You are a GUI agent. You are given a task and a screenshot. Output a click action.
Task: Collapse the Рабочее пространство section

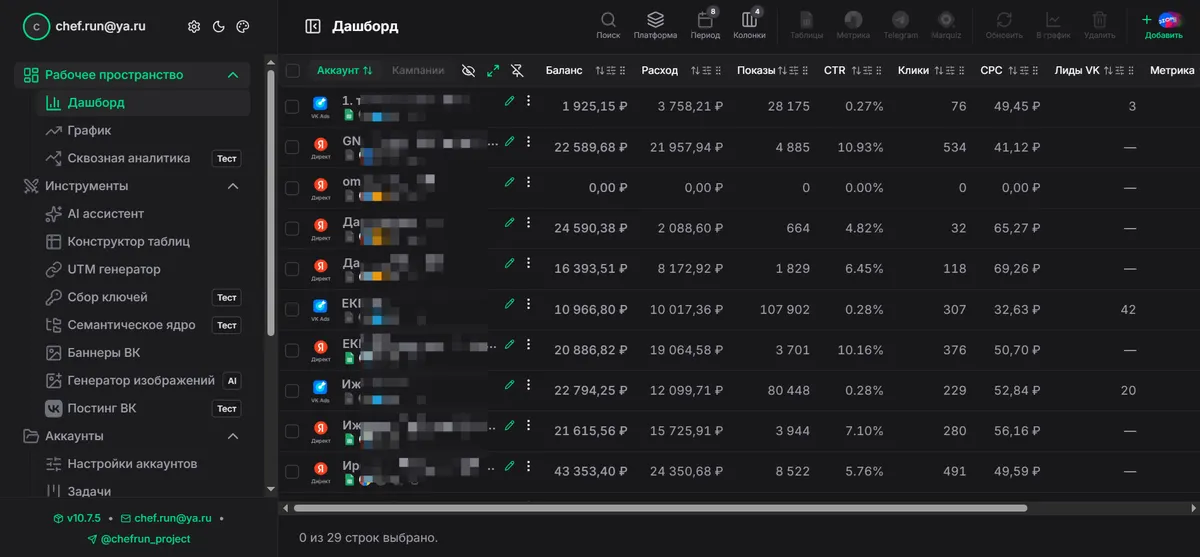(232, 75)
